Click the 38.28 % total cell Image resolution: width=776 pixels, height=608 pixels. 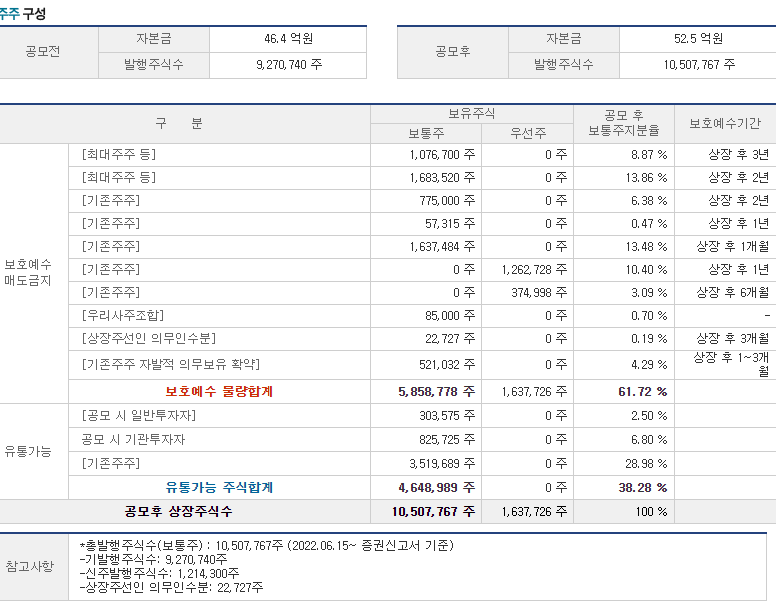(x=624, y=488)
